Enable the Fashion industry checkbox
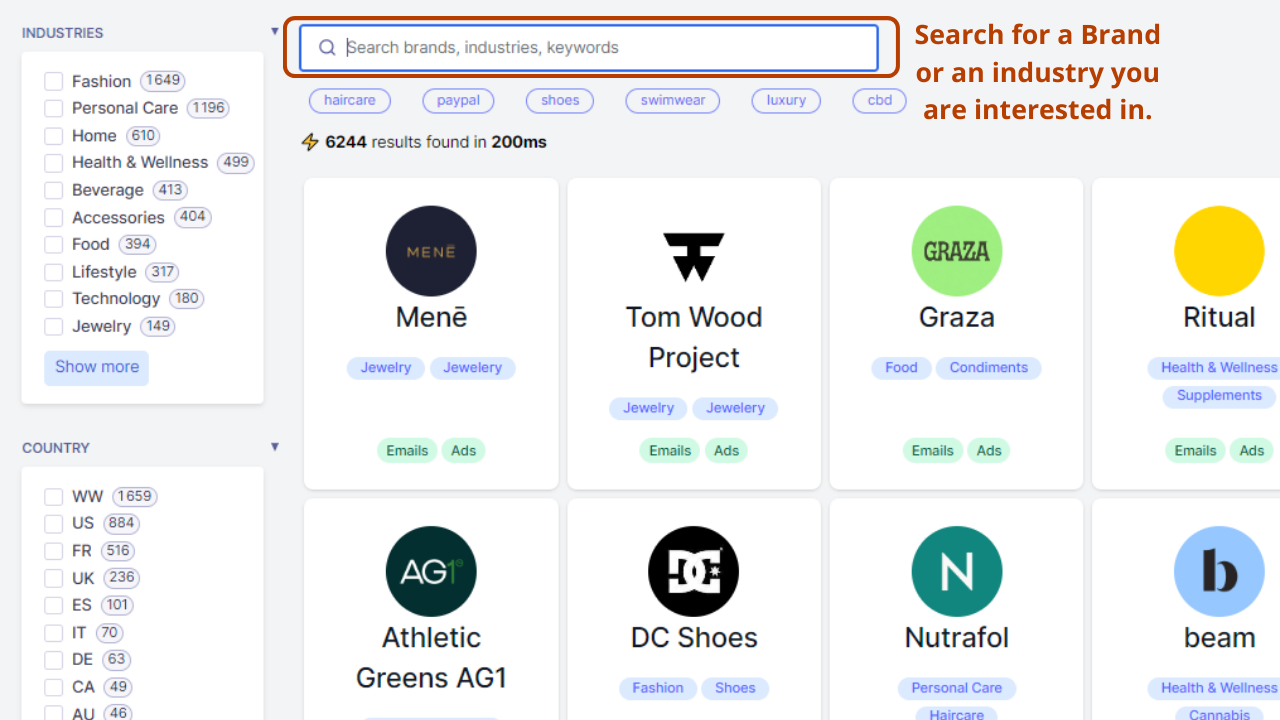Screen dimensions: 1280x720 54,81
